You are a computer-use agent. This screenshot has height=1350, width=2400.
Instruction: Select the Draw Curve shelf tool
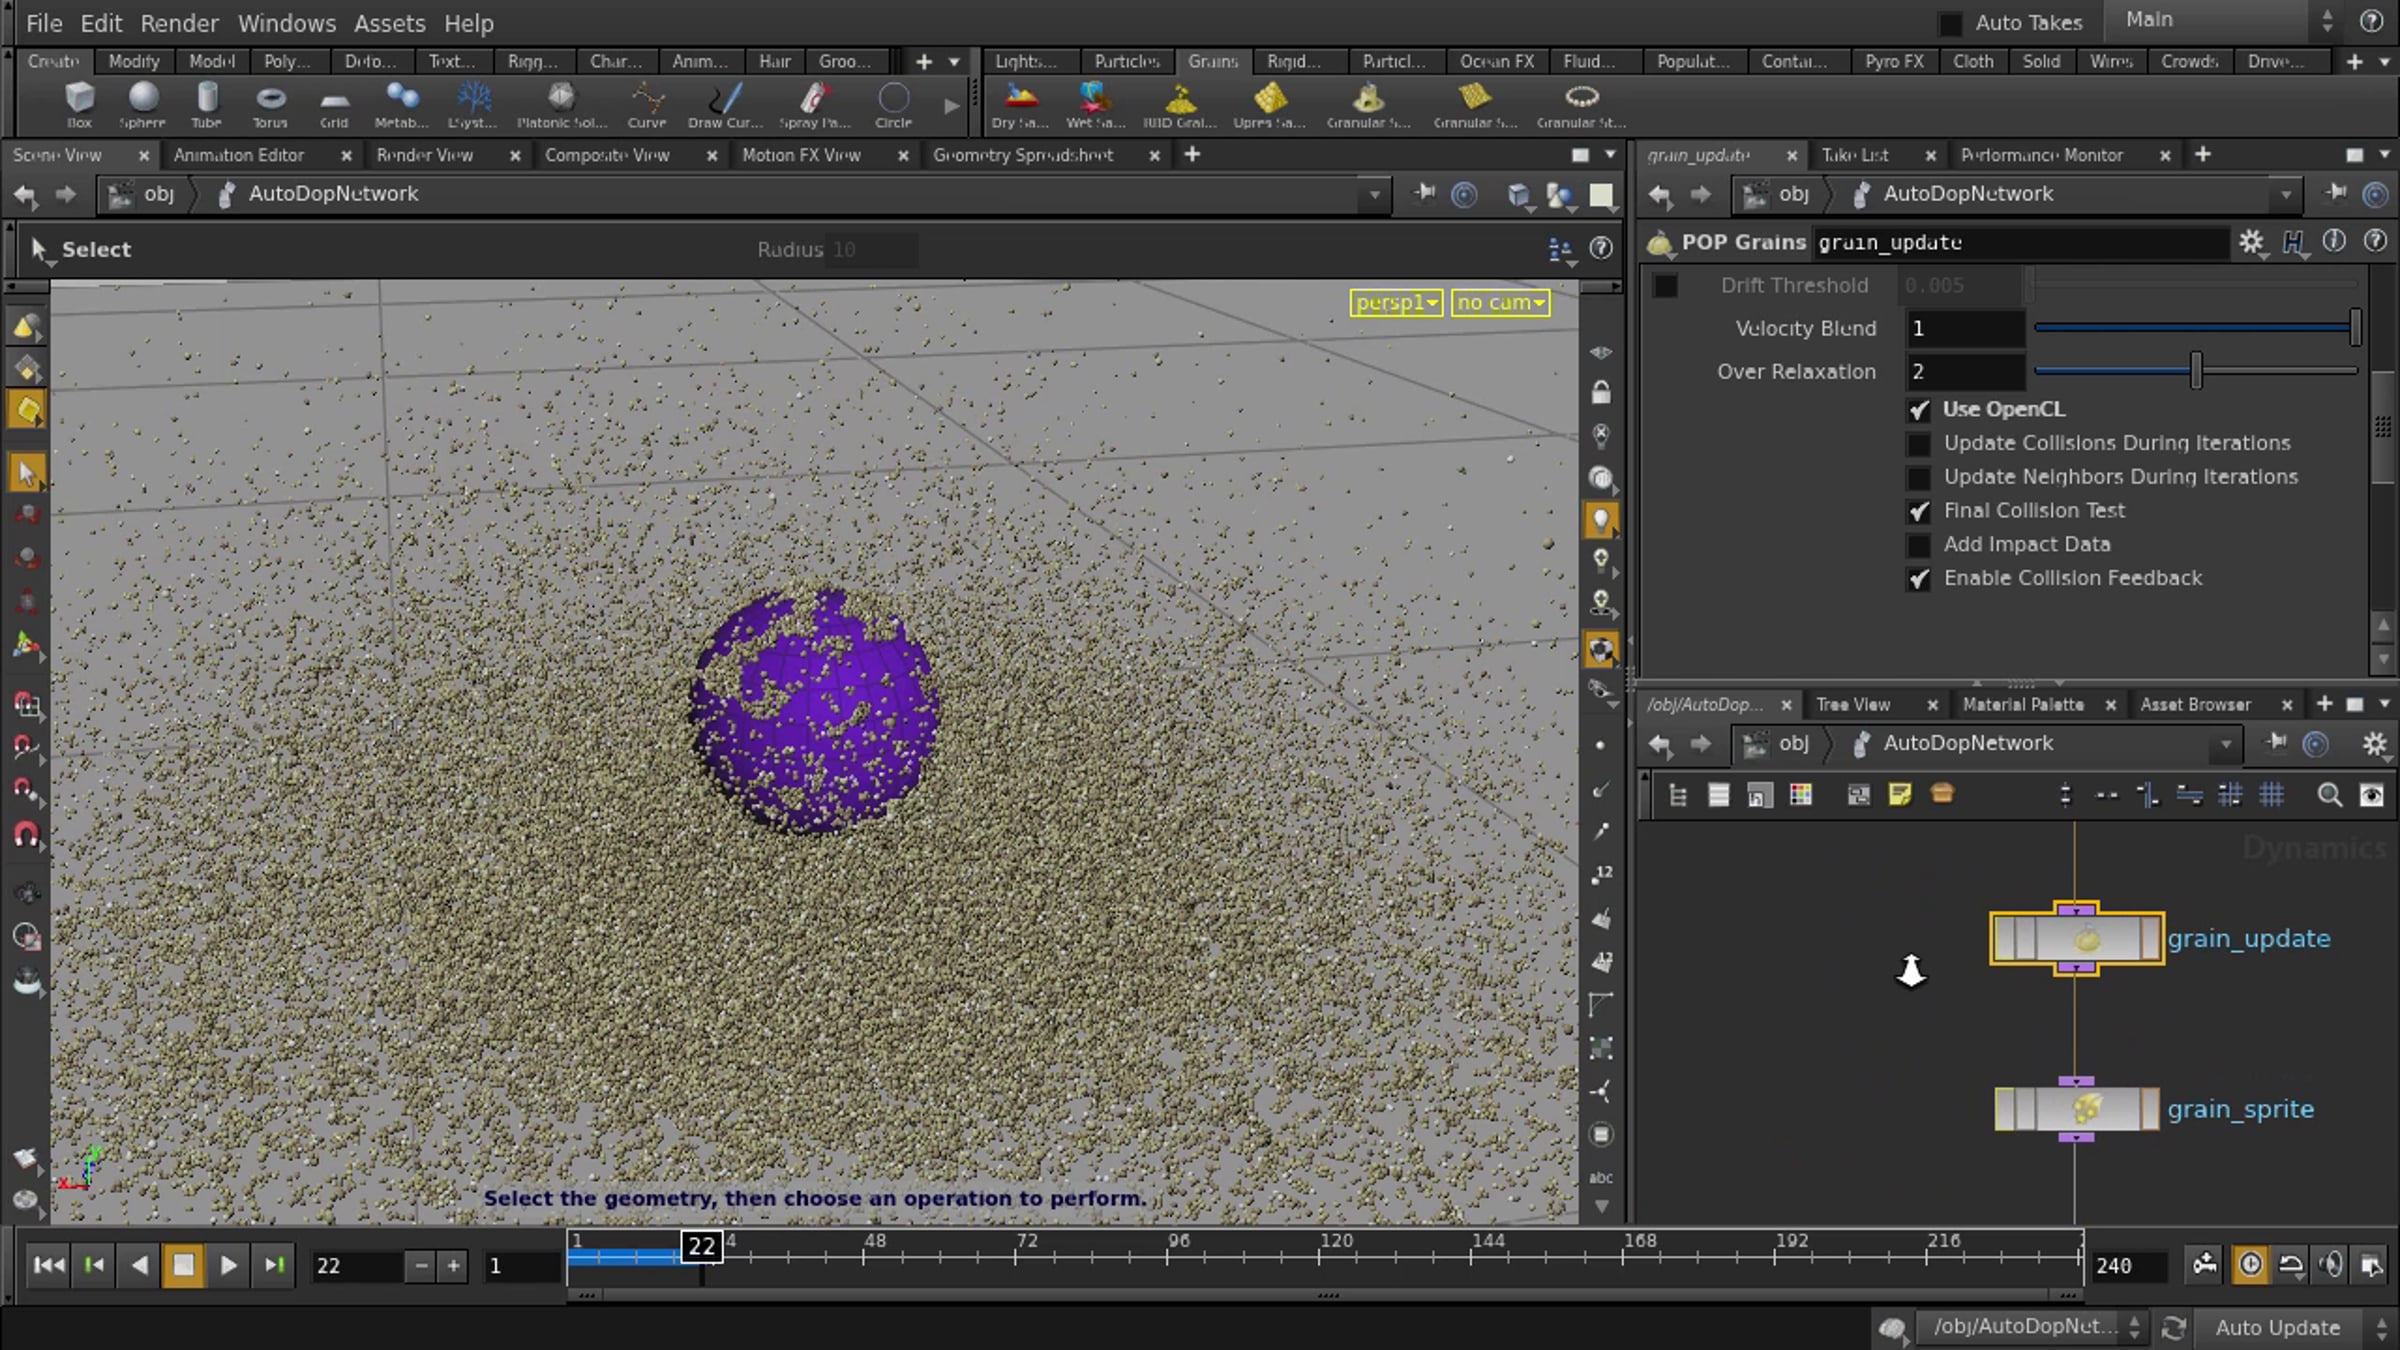(725, 105)
